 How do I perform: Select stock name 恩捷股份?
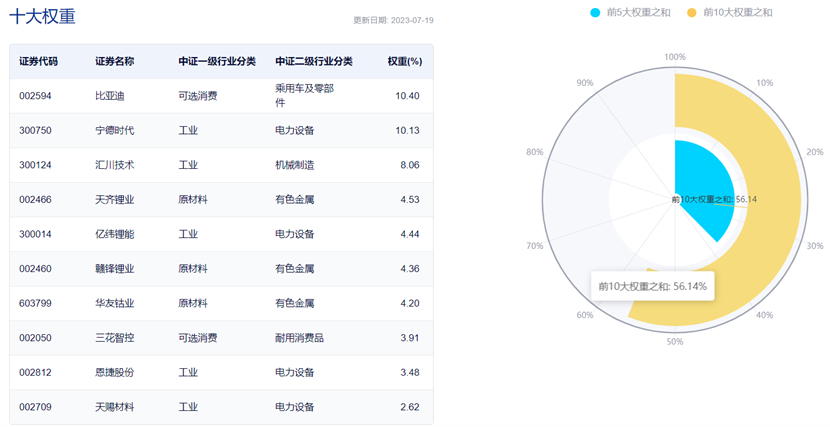pos(115,373)
